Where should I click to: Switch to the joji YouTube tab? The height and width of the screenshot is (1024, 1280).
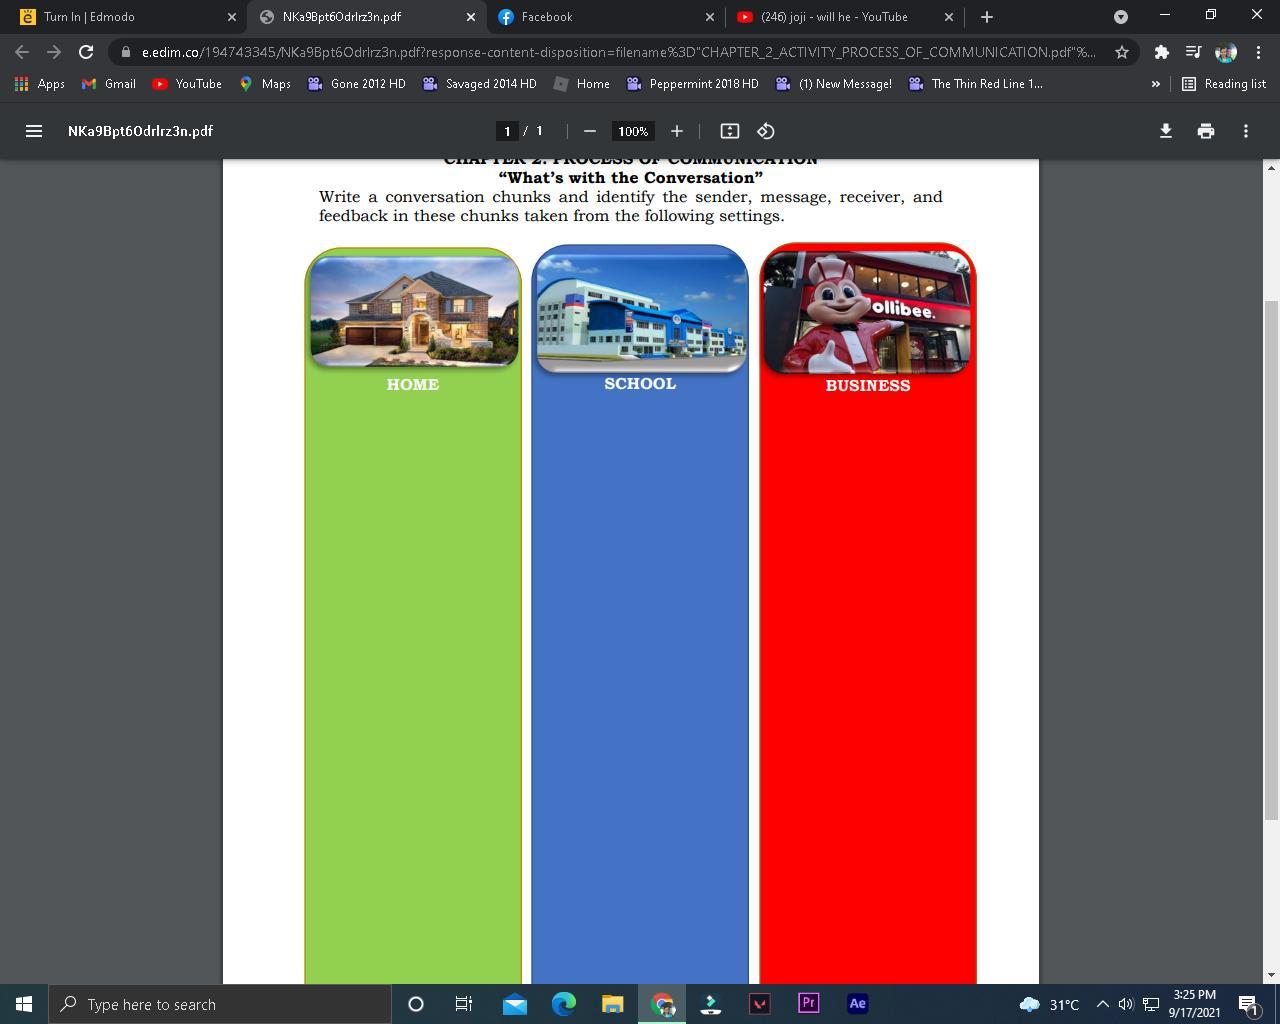pos(846,17)
